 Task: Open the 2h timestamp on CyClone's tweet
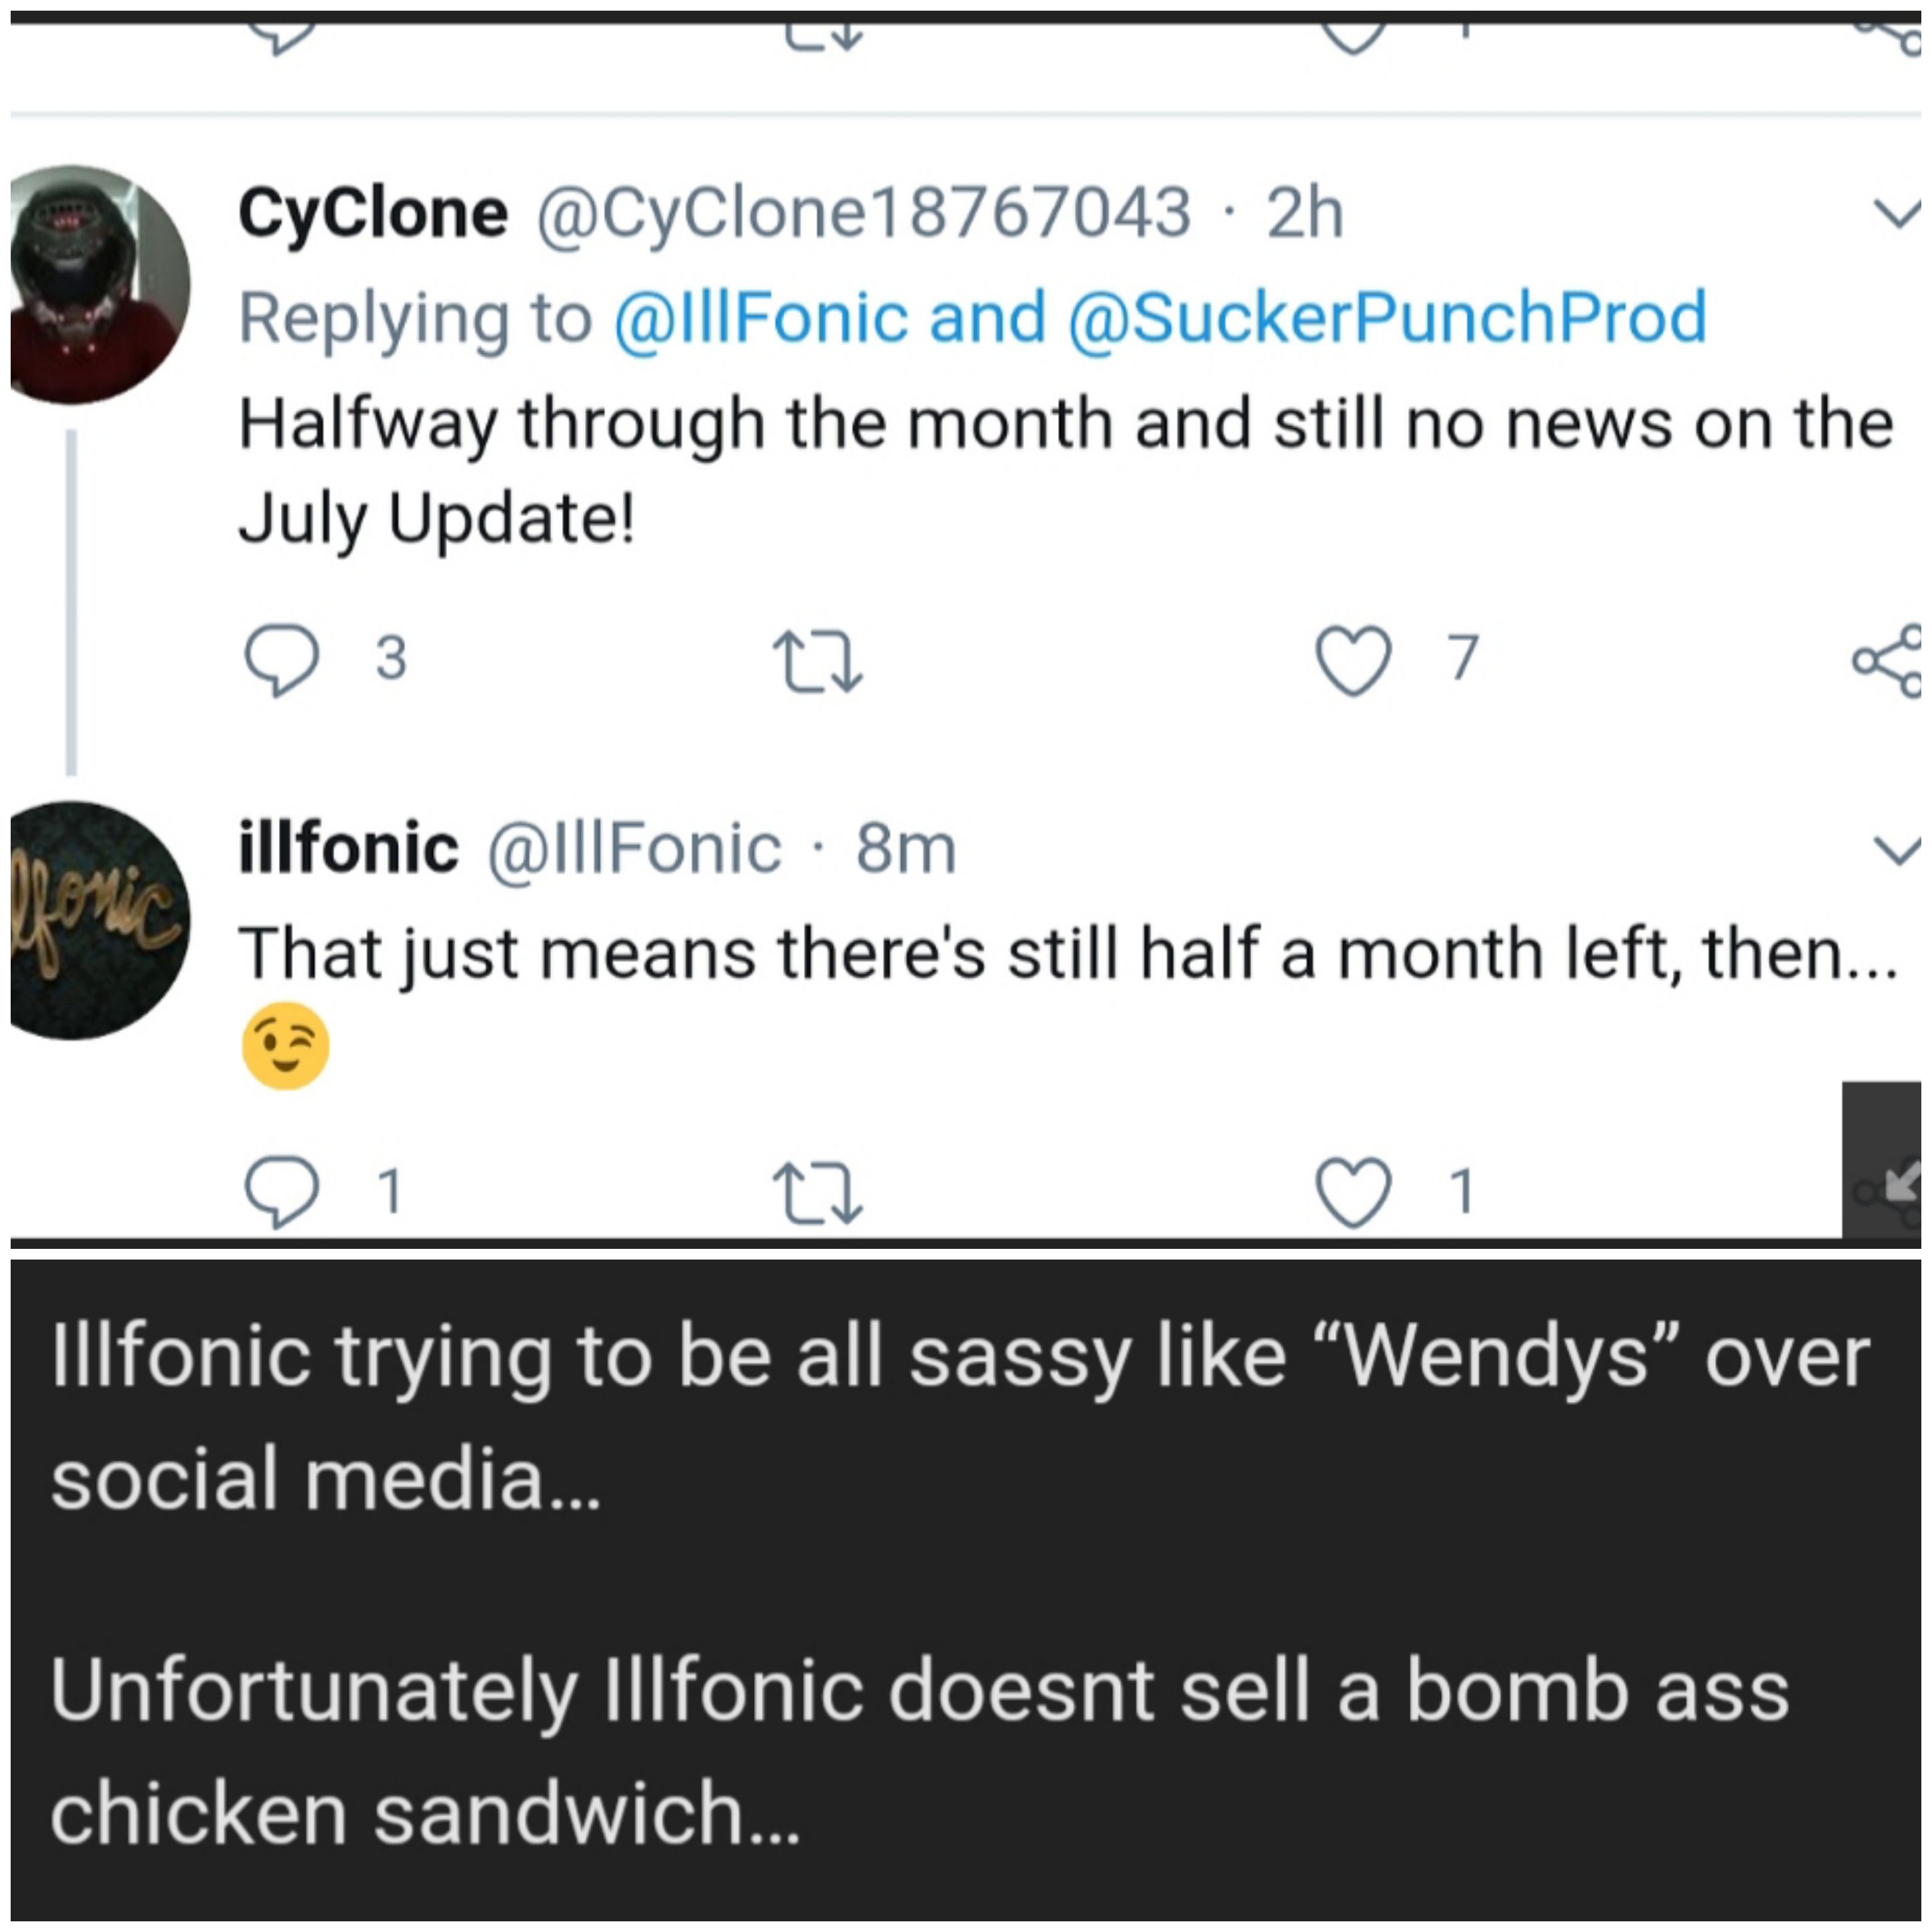(x=1304, y=213)
